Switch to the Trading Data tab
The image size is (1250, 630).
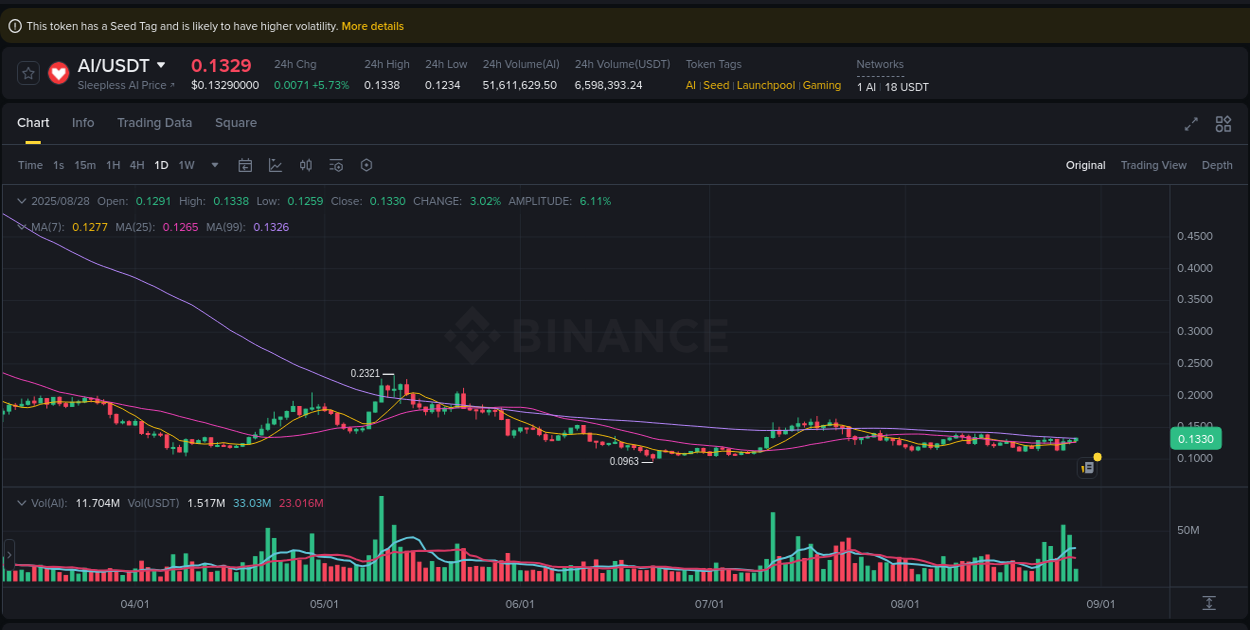point(154,122)
